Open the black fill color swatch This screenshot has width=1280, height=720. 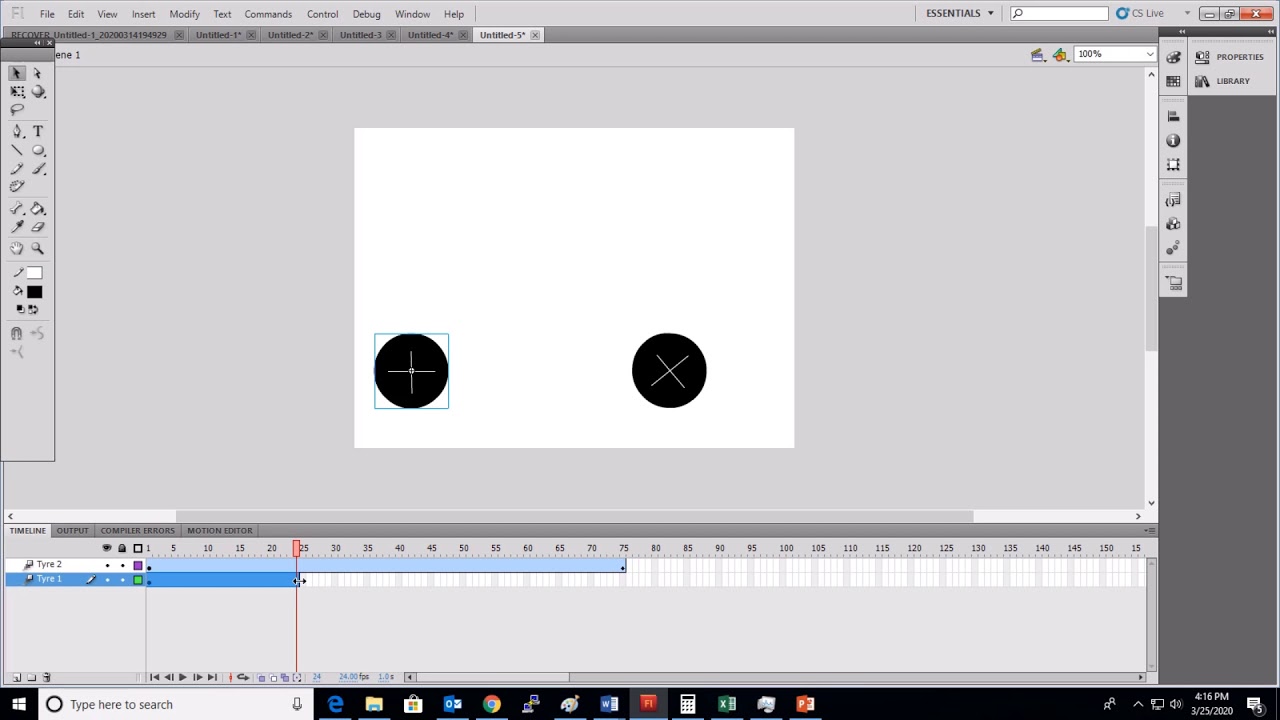tap(34, 292)
